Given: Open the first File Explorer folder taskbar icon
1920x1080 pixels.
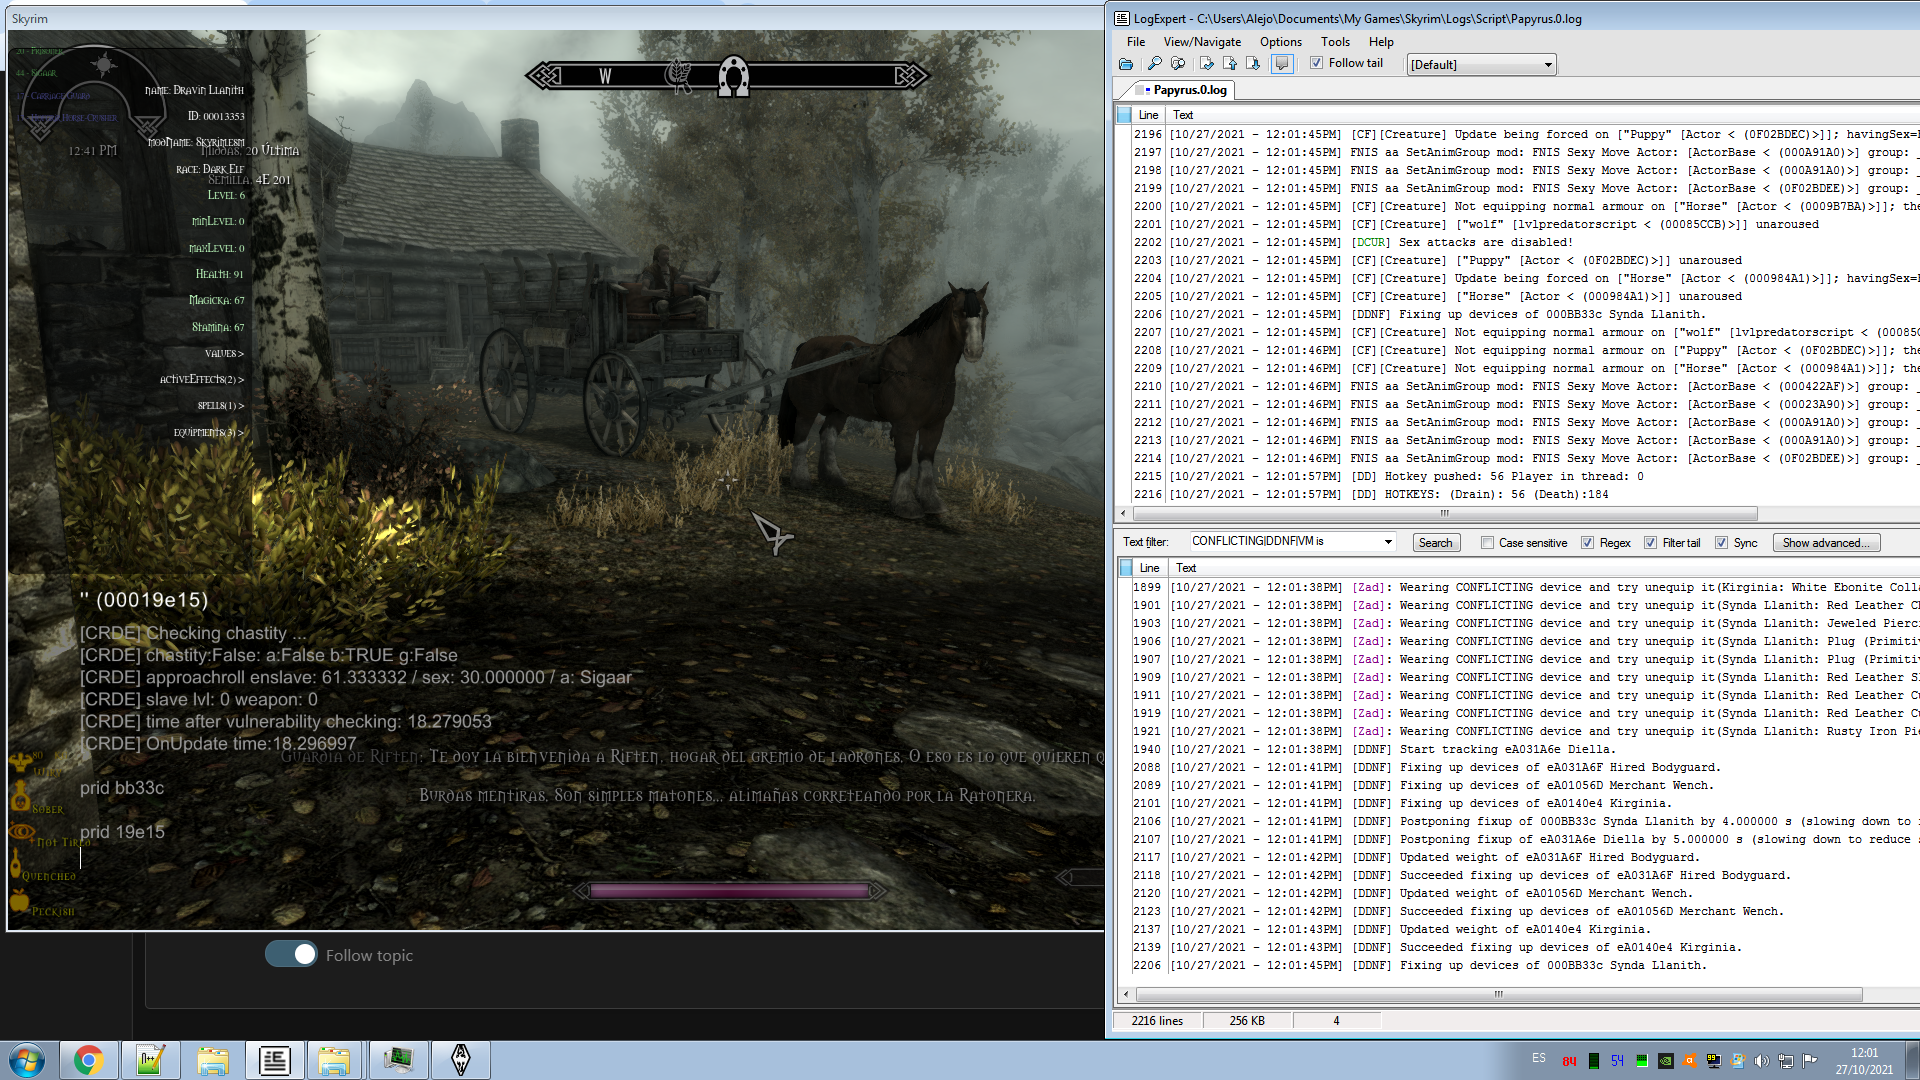Looking at the screenshot, I should [213, 1060].
